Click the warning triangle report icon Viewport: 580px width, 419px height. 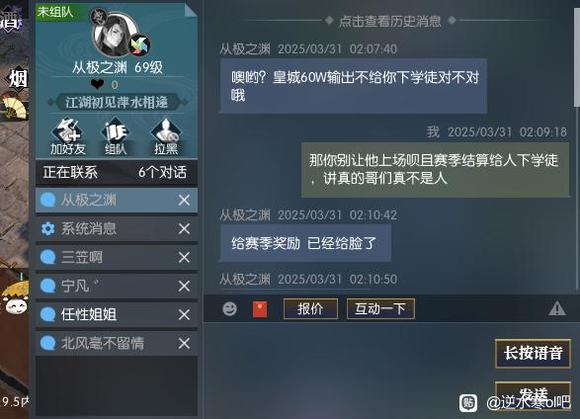coord(557,308)
